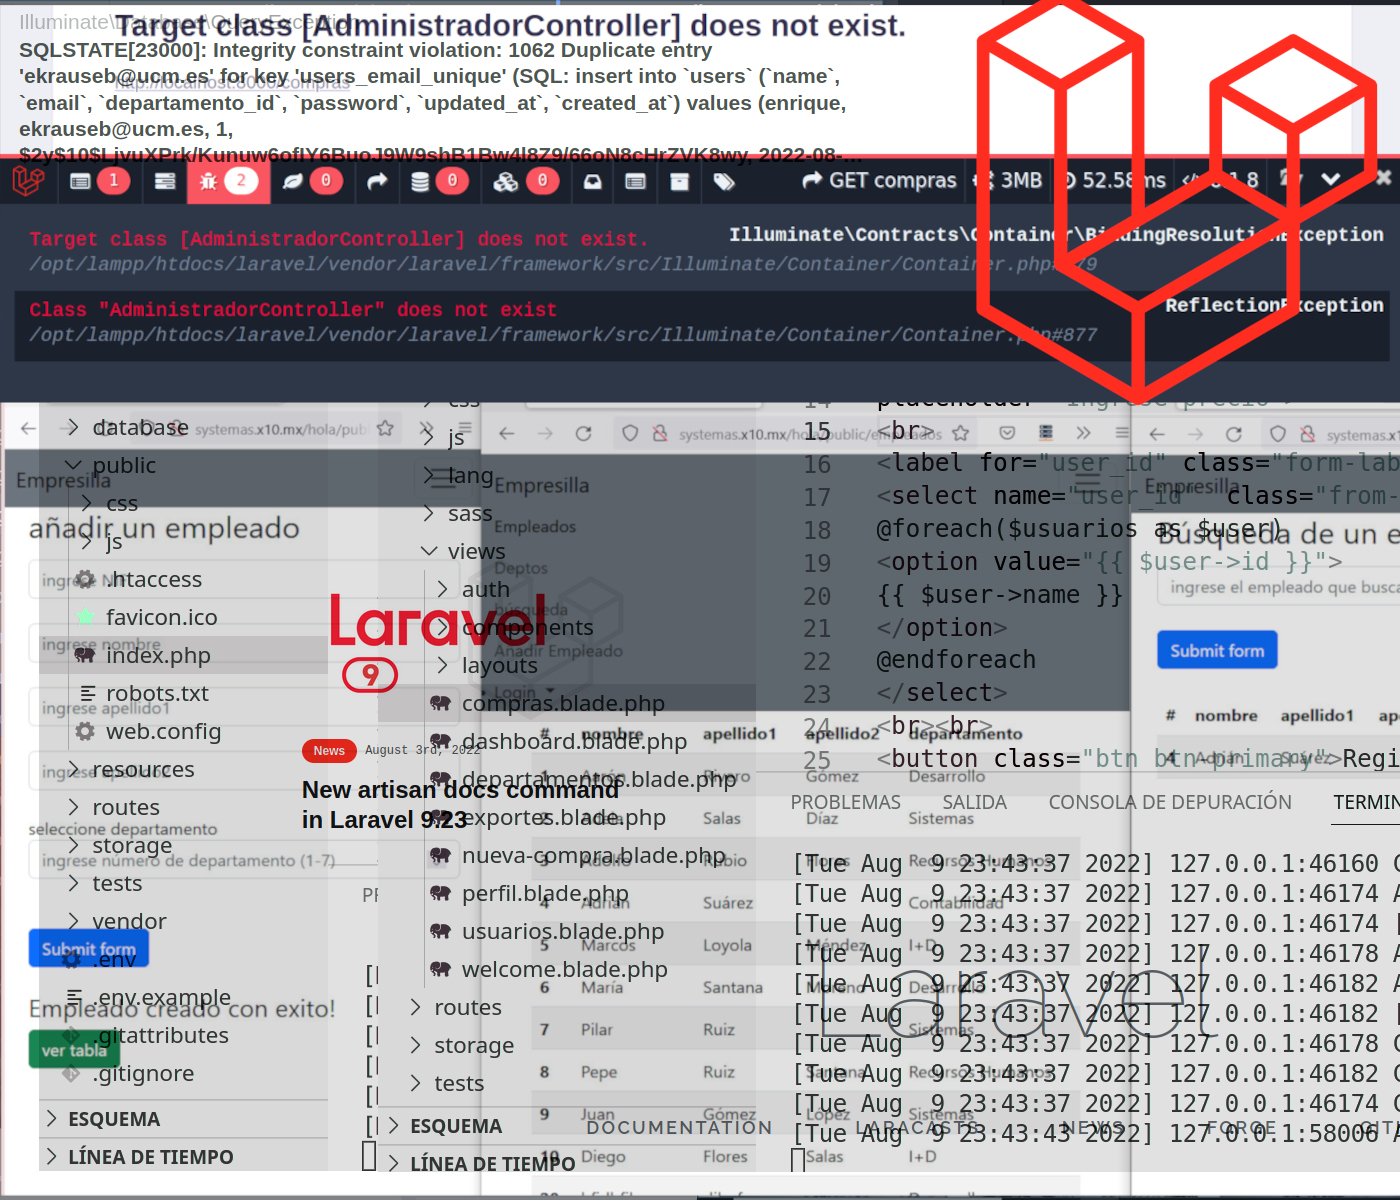Open the file robots.txt
Screen dimensions: 1400x1200
coord(157,693)
